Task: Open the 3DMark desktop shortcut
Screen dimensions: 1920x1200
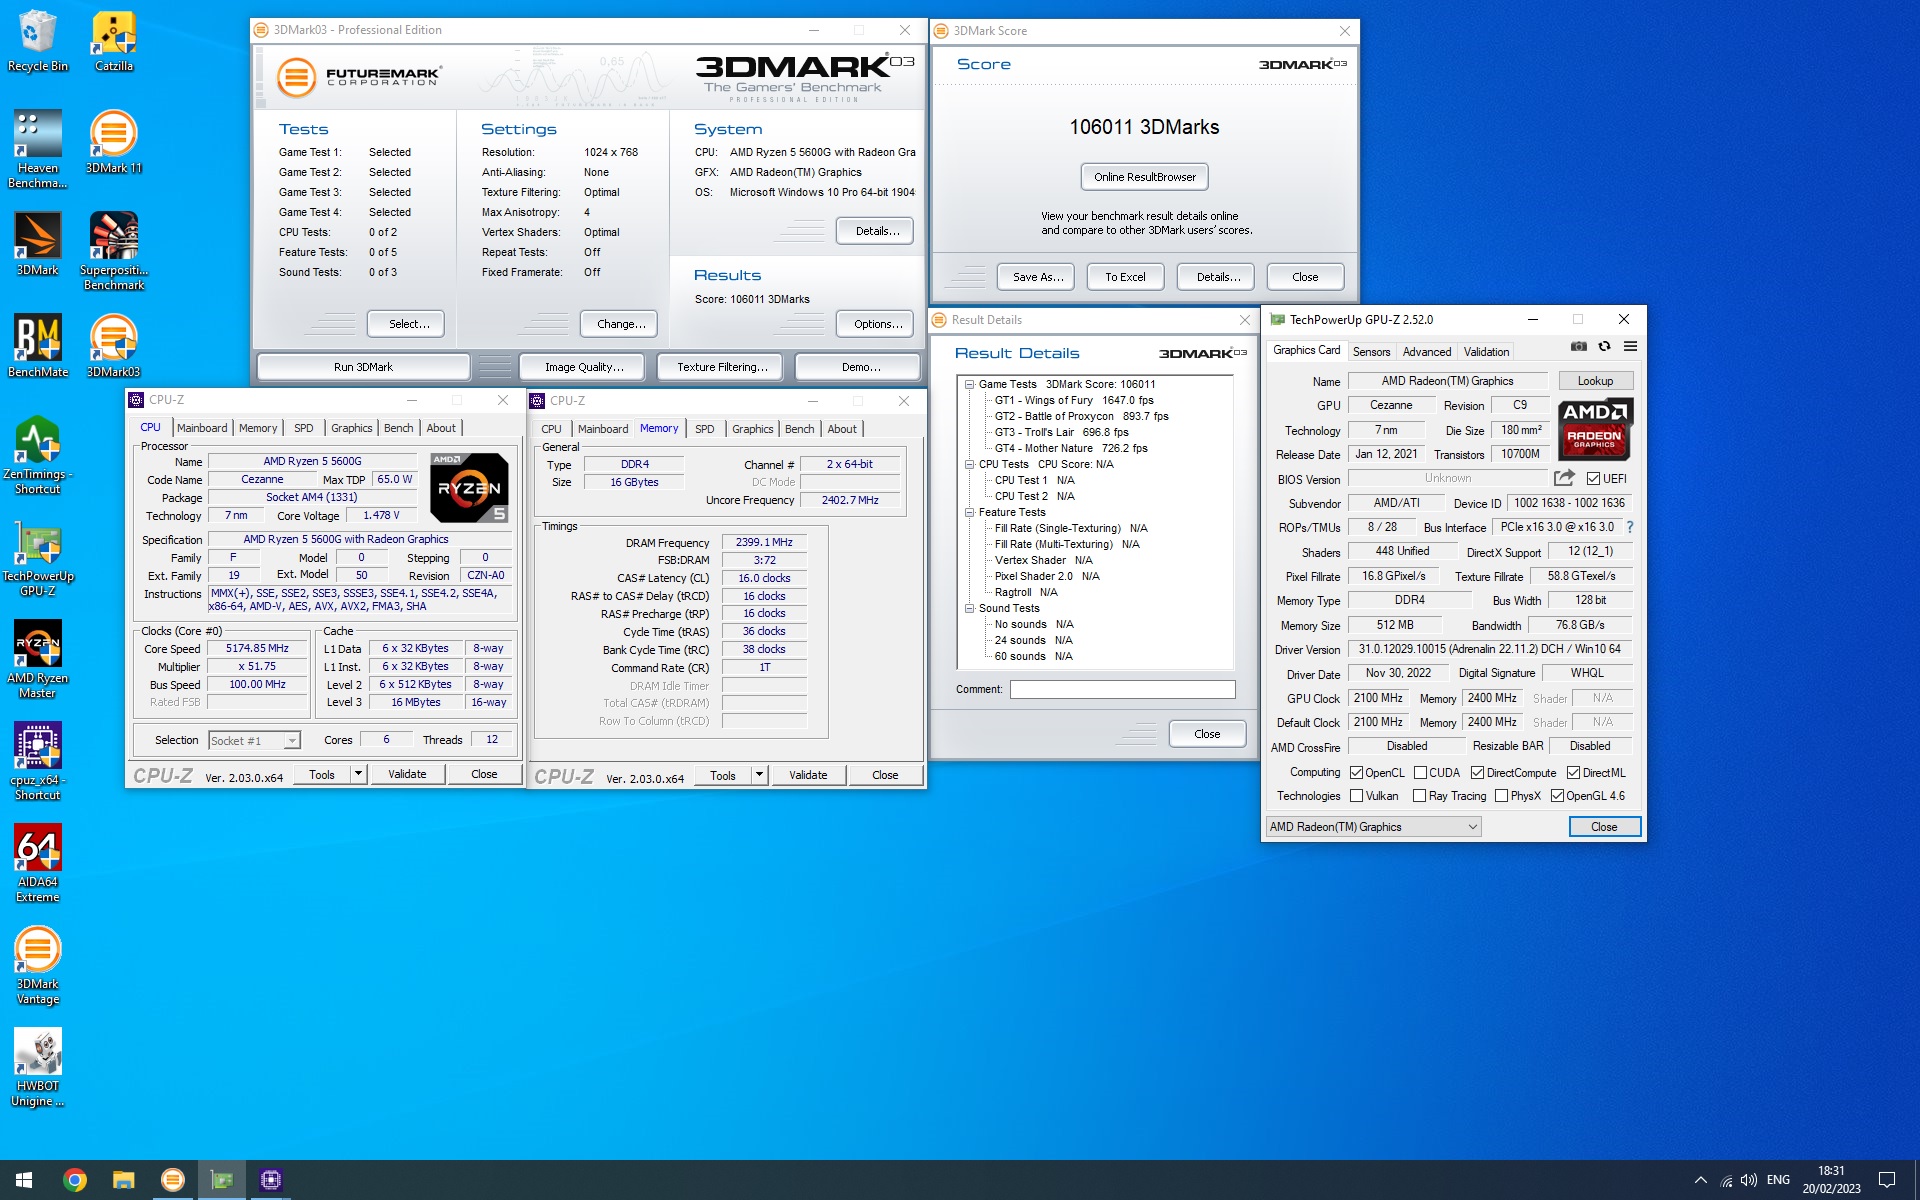Action: coord(38,243)
